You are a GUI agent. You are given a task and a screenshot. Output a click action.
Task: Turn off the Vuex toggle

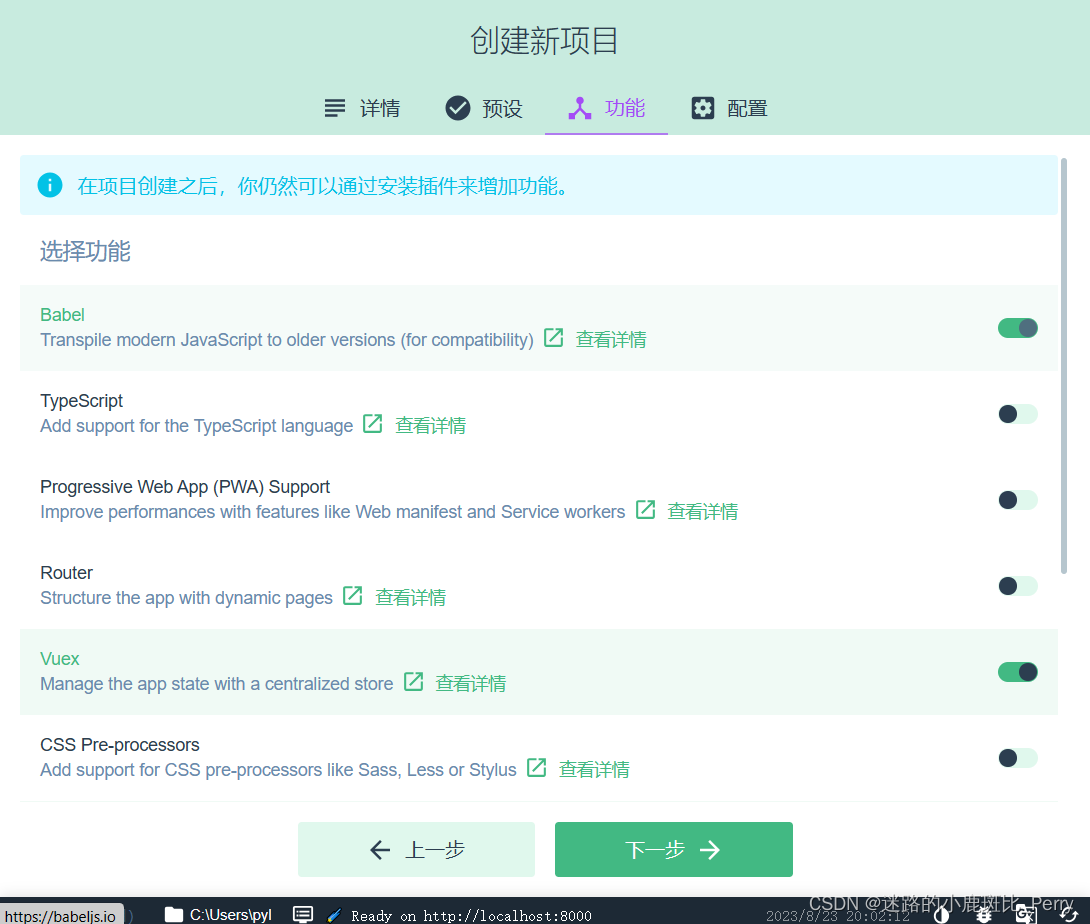[x=1017, y=672]
